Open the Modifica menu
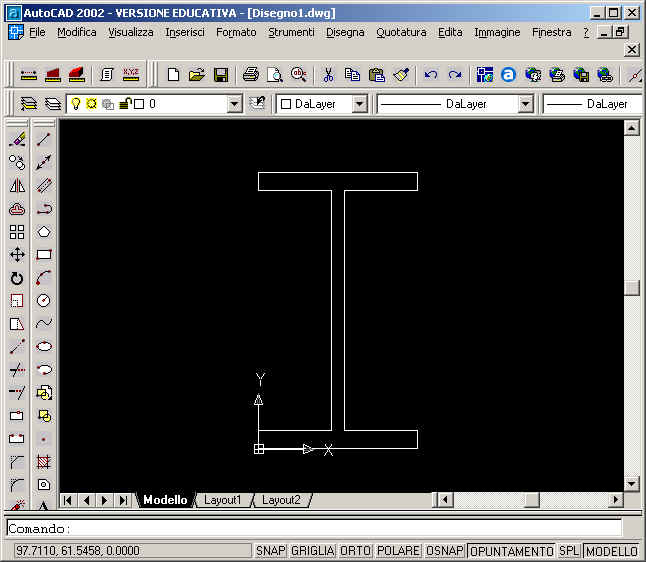The width and height of the screenshot is (646, 562). (x=77, y=32)
